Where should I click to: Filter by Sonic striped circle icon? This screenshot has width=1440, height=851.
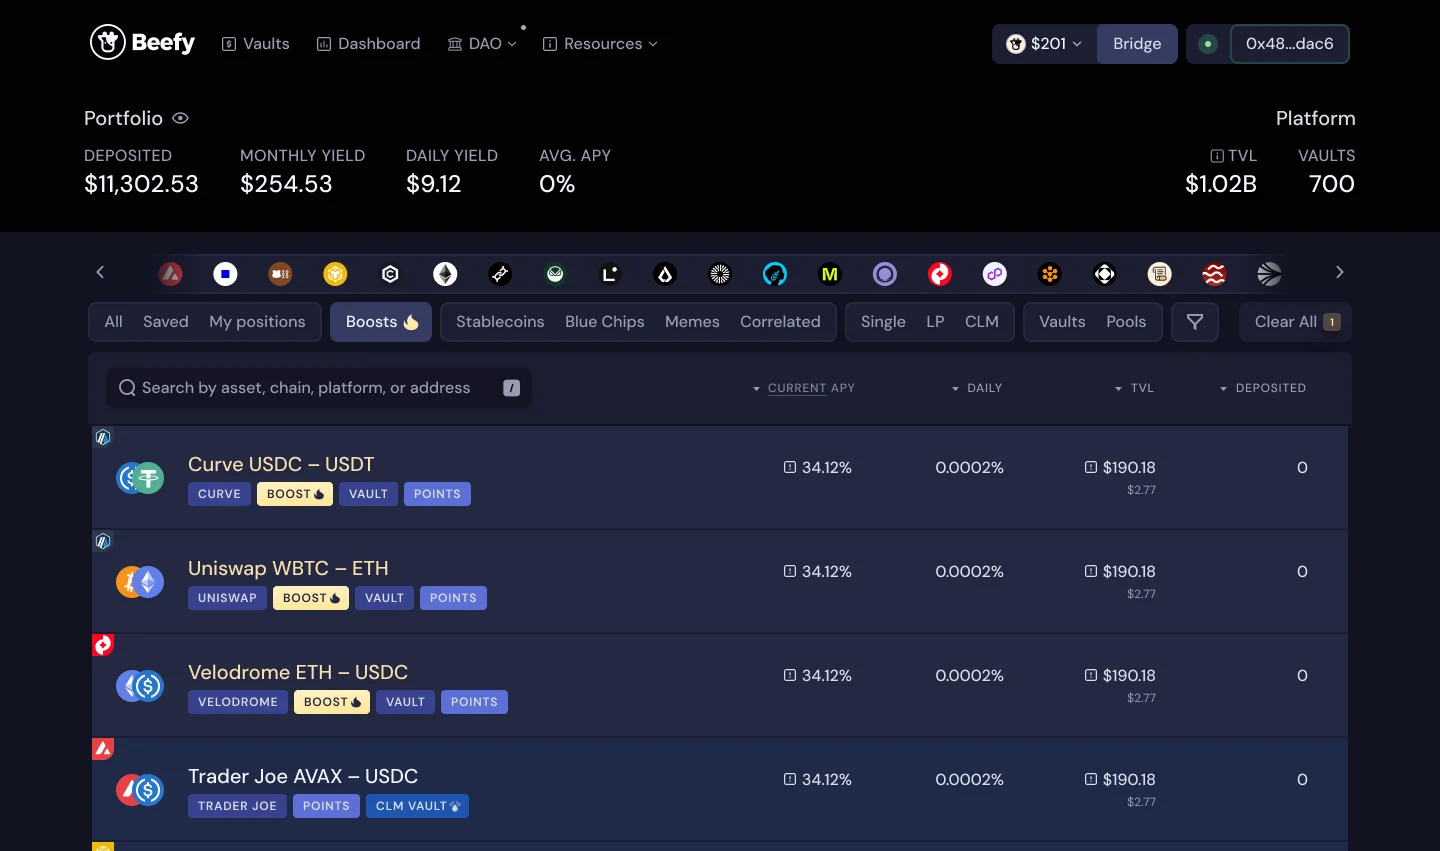(1269, 273)
